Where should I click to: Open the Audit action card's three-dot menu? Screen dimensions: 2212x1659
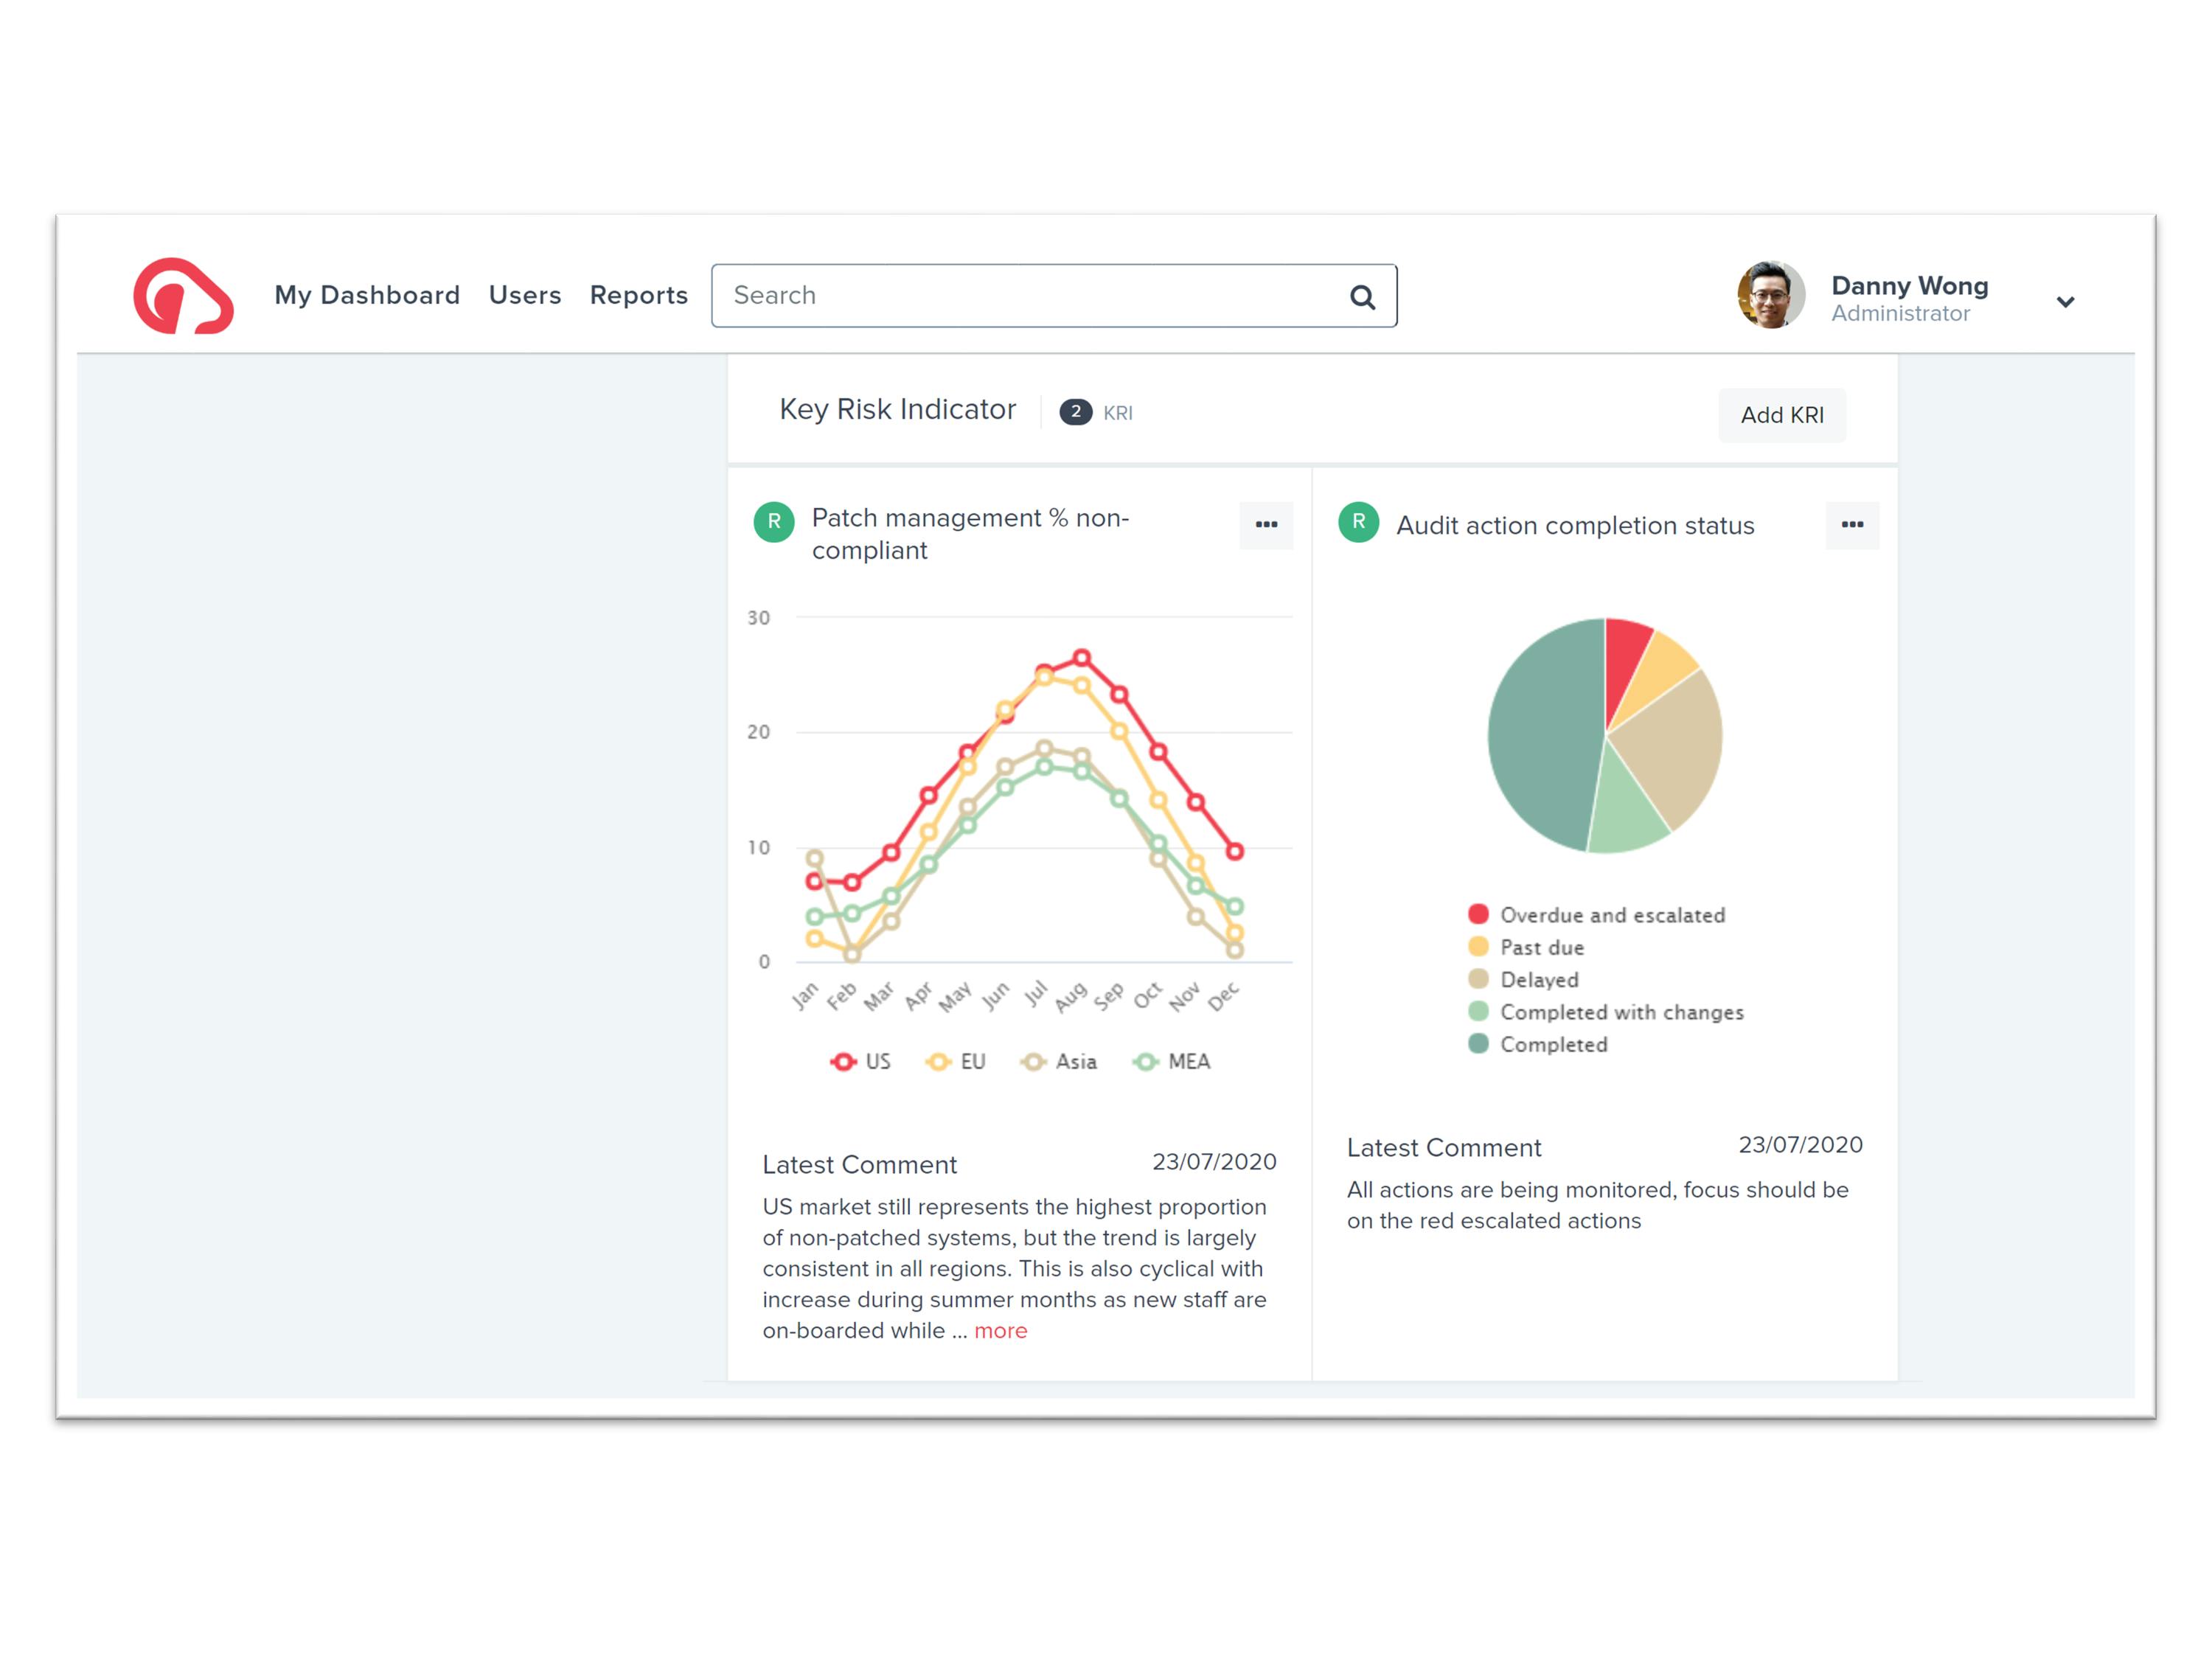tap(1852, 525)
